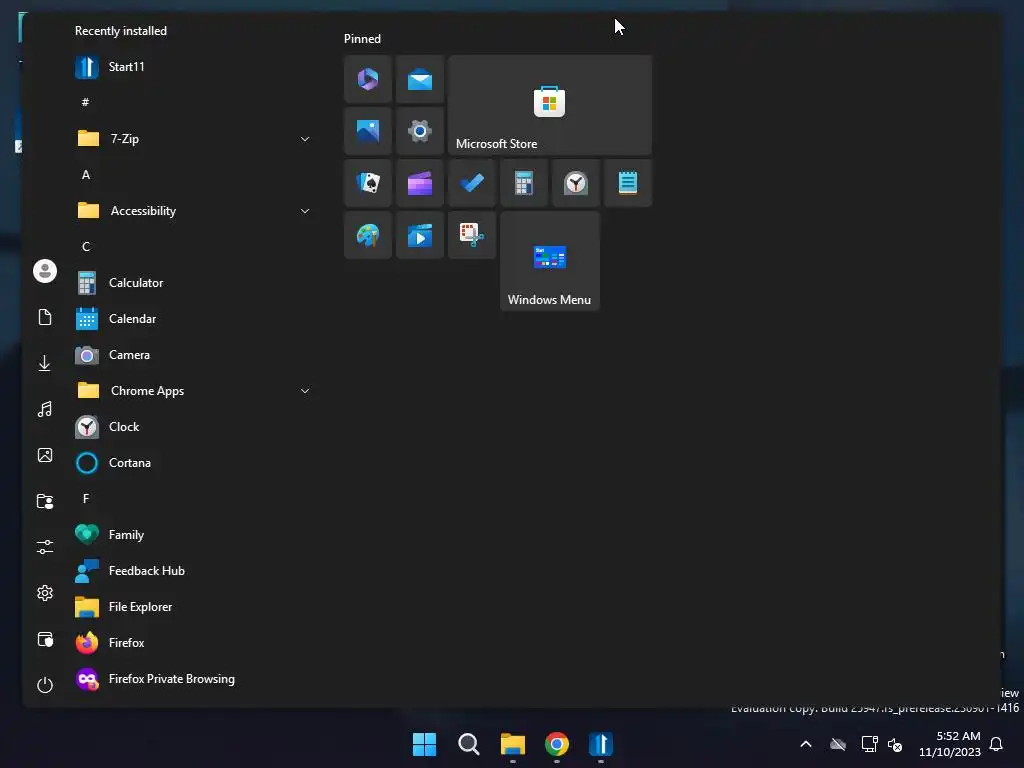Open Music folder from the sidebar
Screen dimensions: 1024x768
click(x=45, y=409)
